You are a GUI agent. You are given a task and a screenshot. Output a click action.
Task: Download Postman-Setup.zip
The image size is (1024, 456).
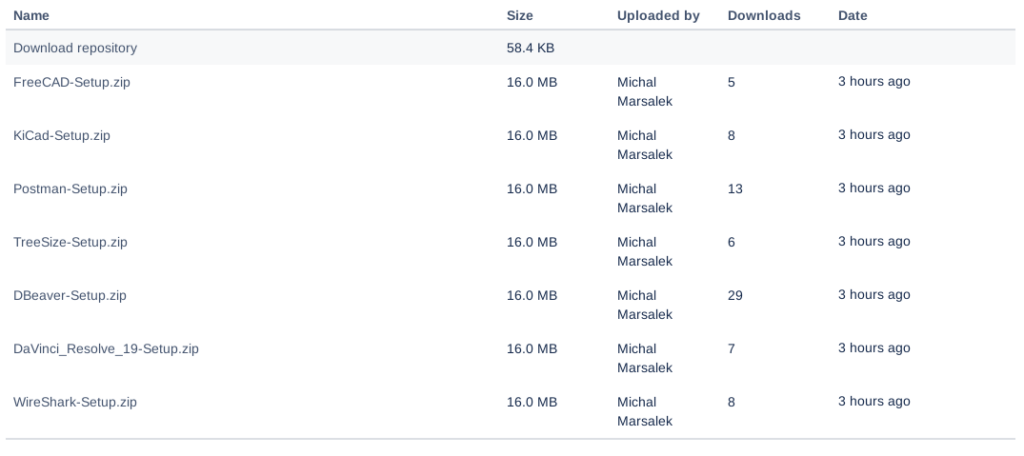tap(70, 188)
